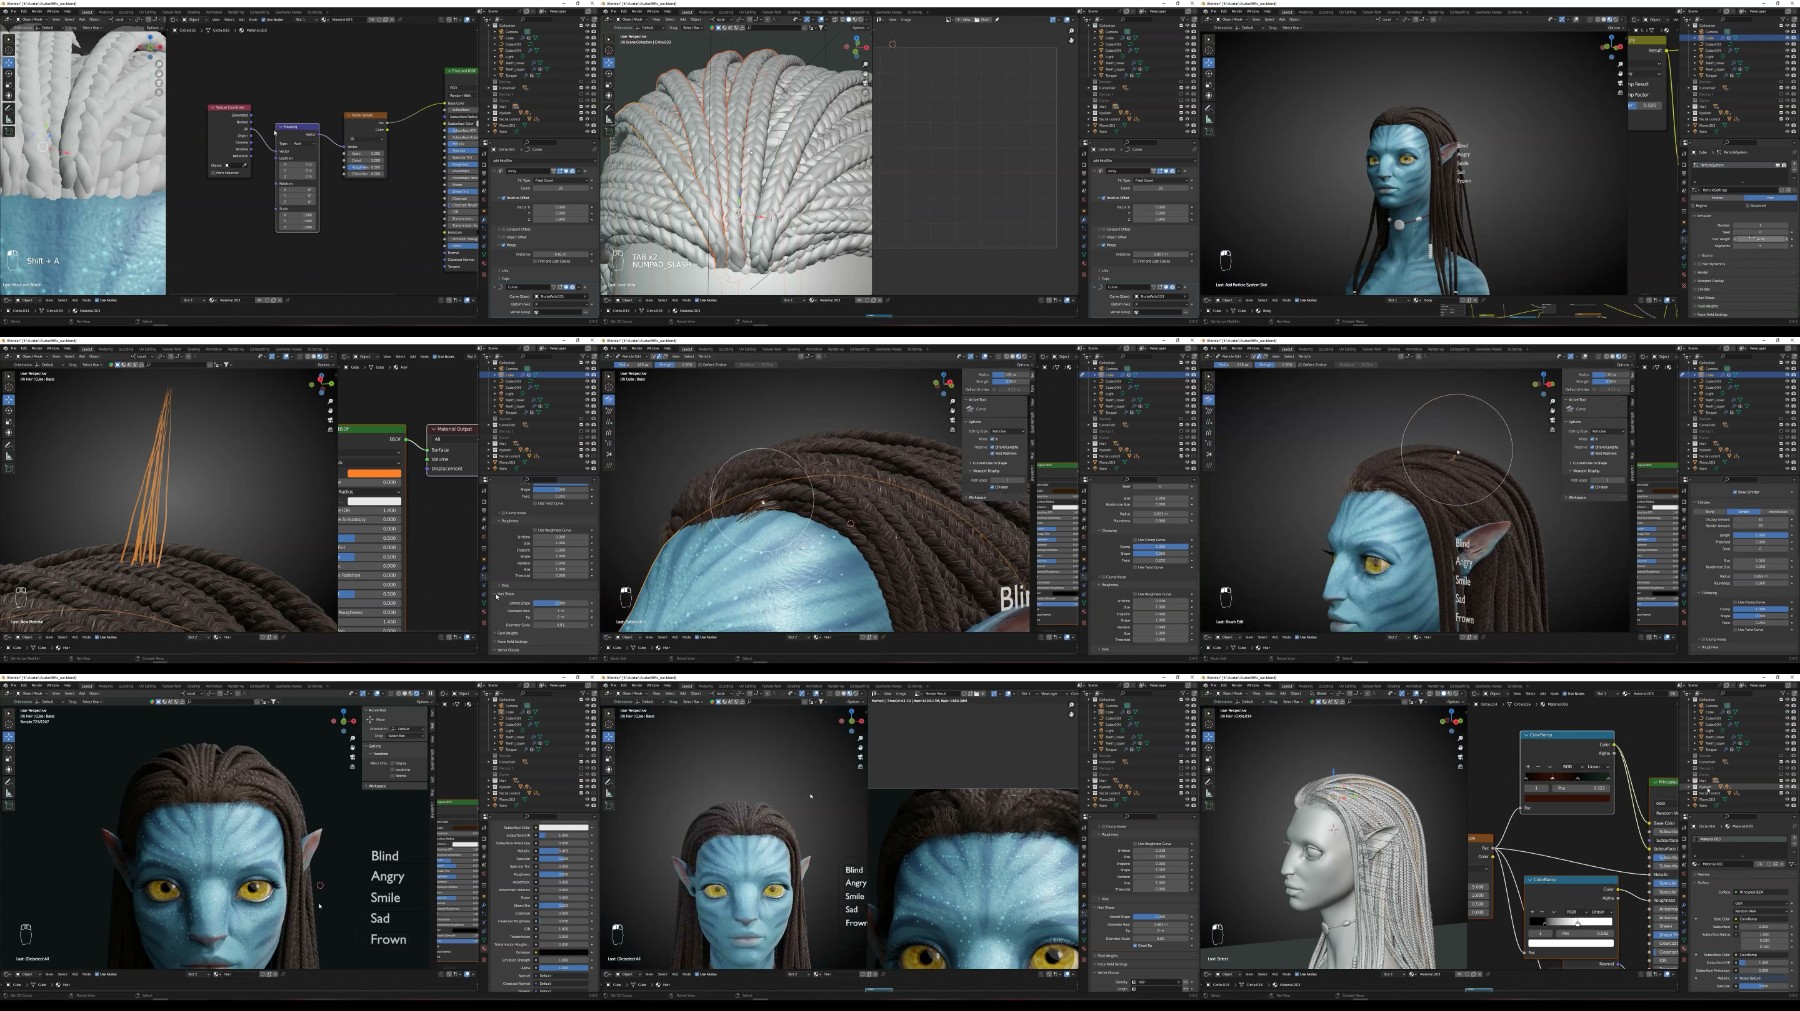Select the Scale tool in the bottom-left window

point(9,759)
